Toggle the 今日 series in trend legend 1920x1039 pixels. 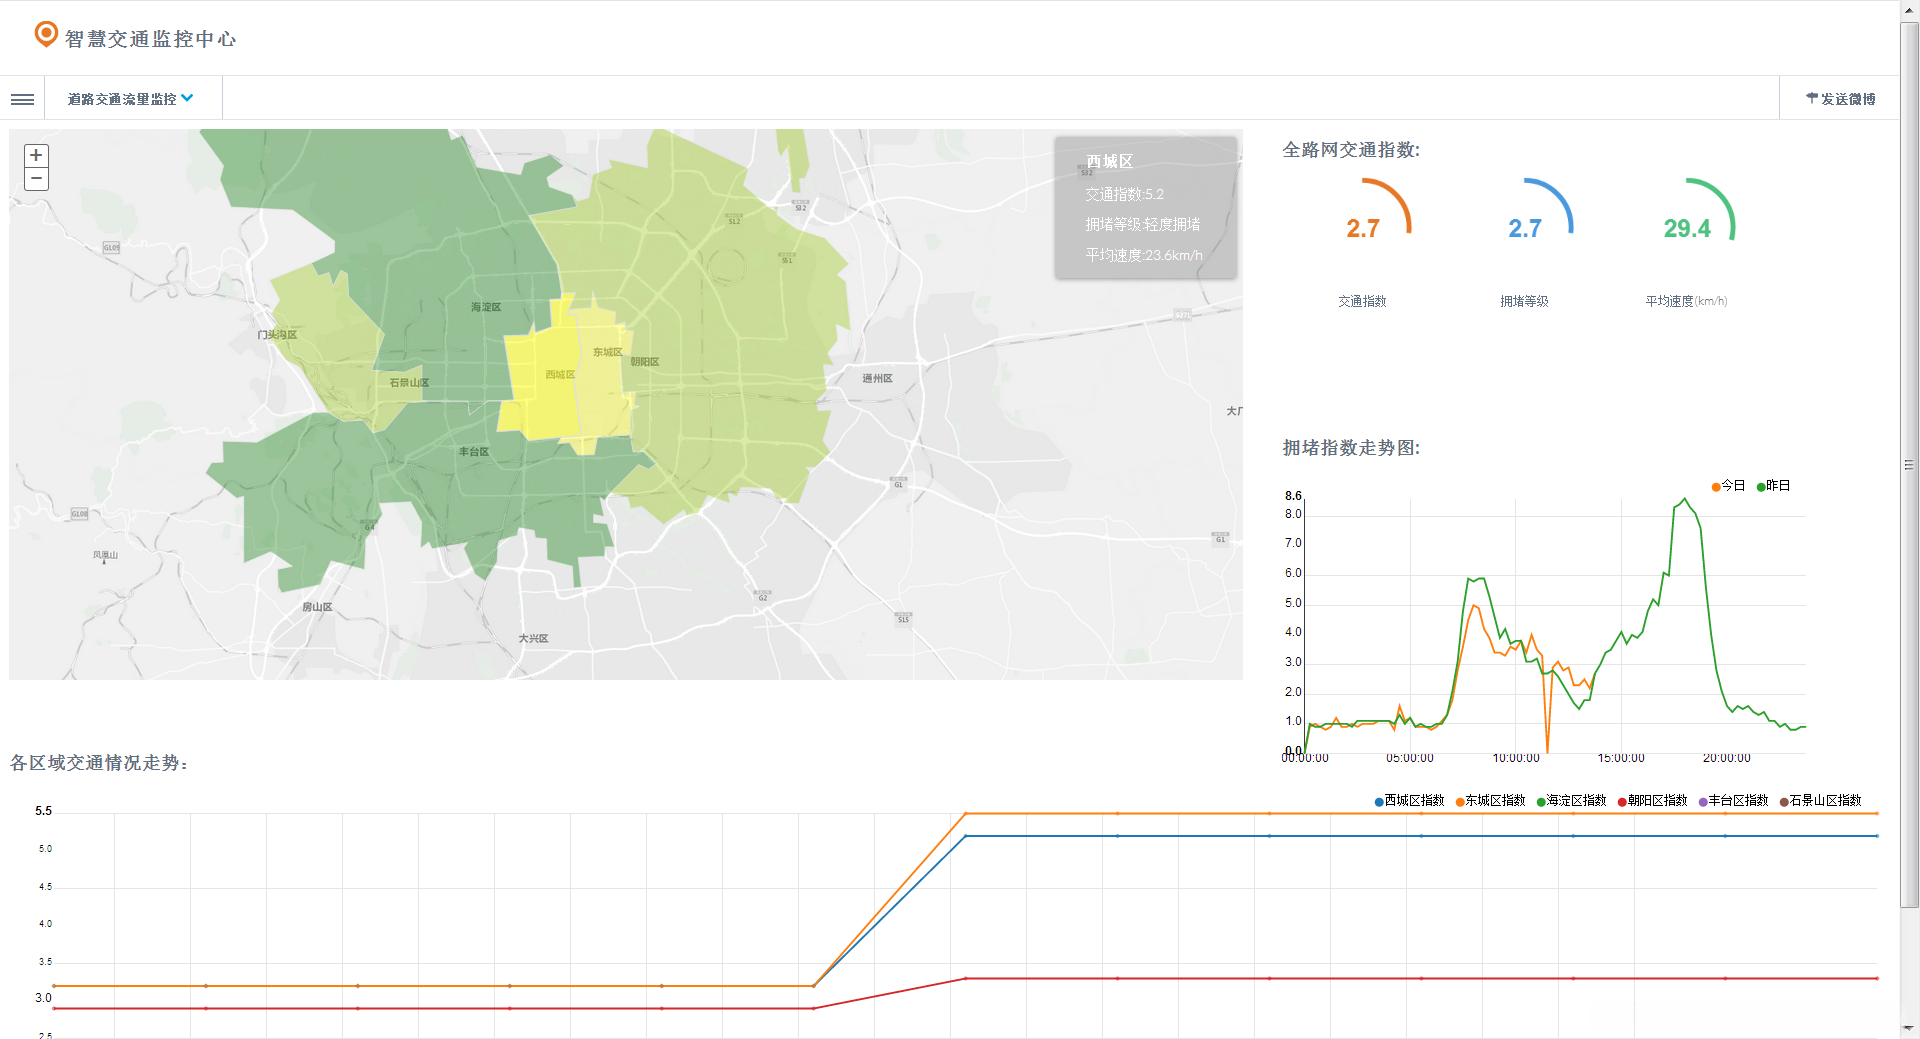(x=1728, y=486)
